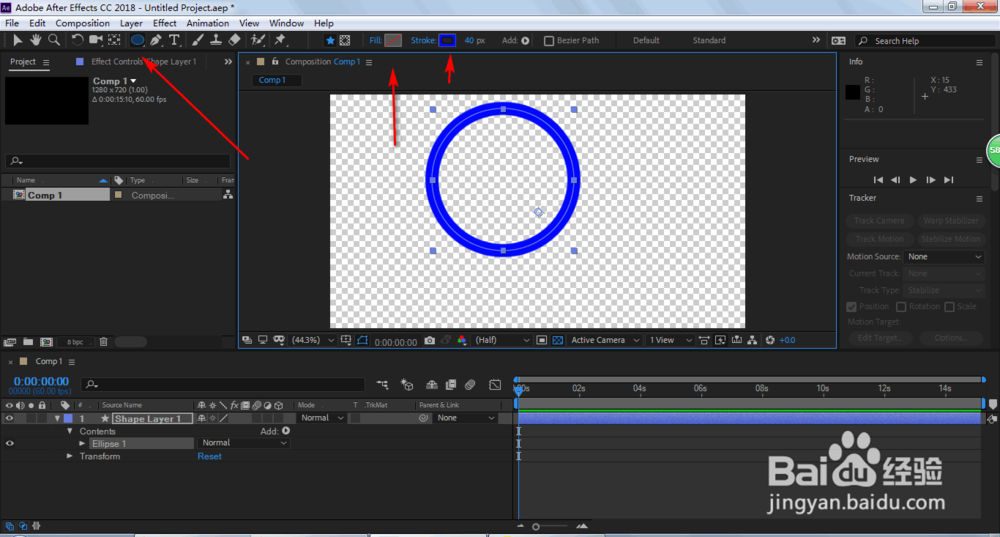Click the Take Snapshot camera icon

point(430,341)
